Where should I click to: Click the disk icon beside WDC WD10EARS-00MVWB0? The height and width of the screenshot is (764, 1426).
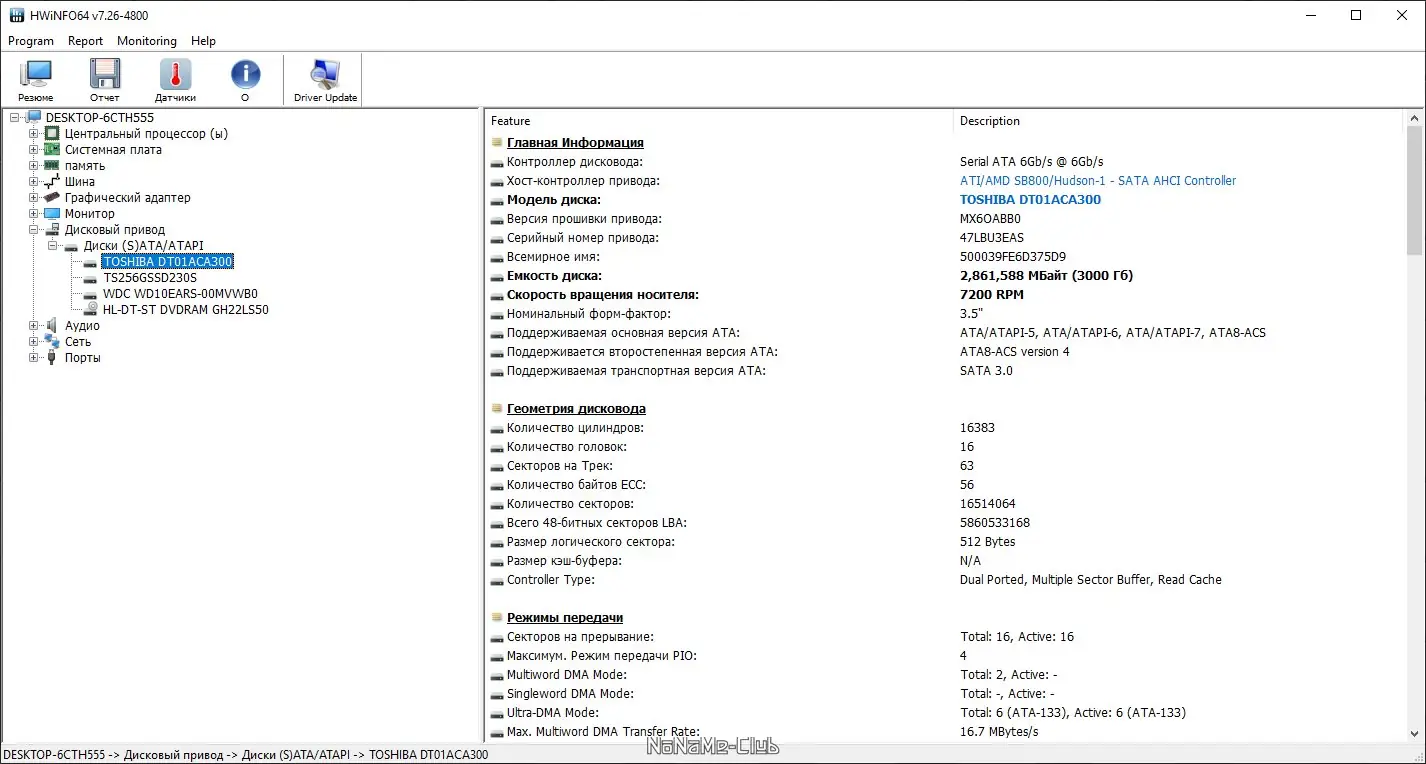pos(91,294)
